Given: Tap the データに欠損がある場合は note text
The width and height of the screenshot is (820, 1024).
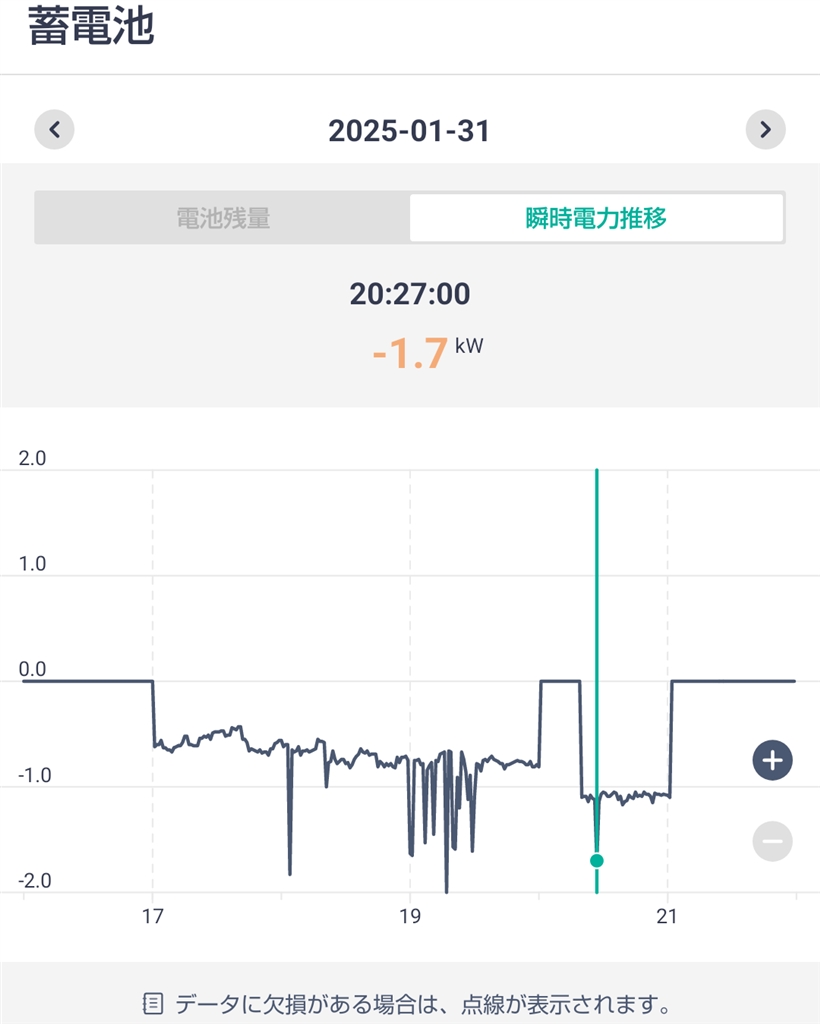Looking at the screenshot, I should [422, 1002].
